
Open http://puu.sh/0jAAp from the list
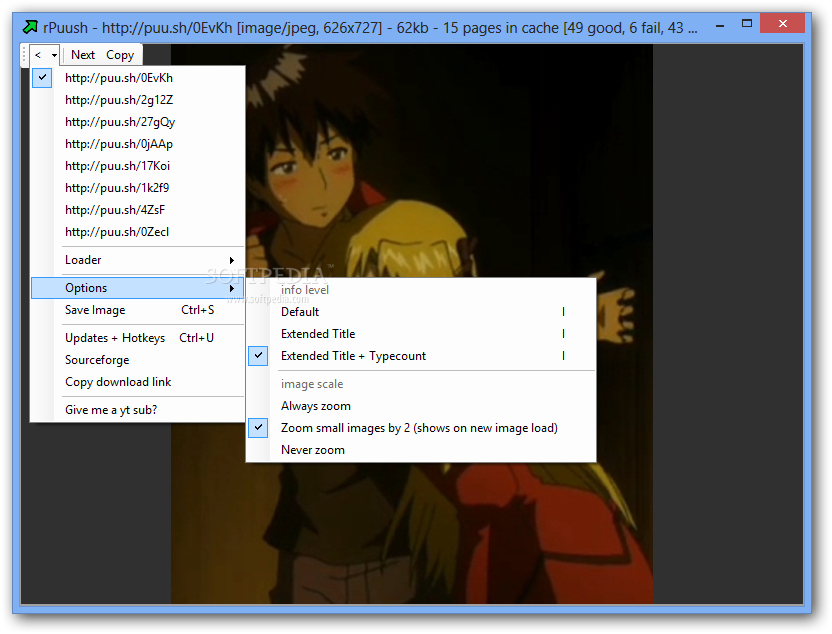137,144
